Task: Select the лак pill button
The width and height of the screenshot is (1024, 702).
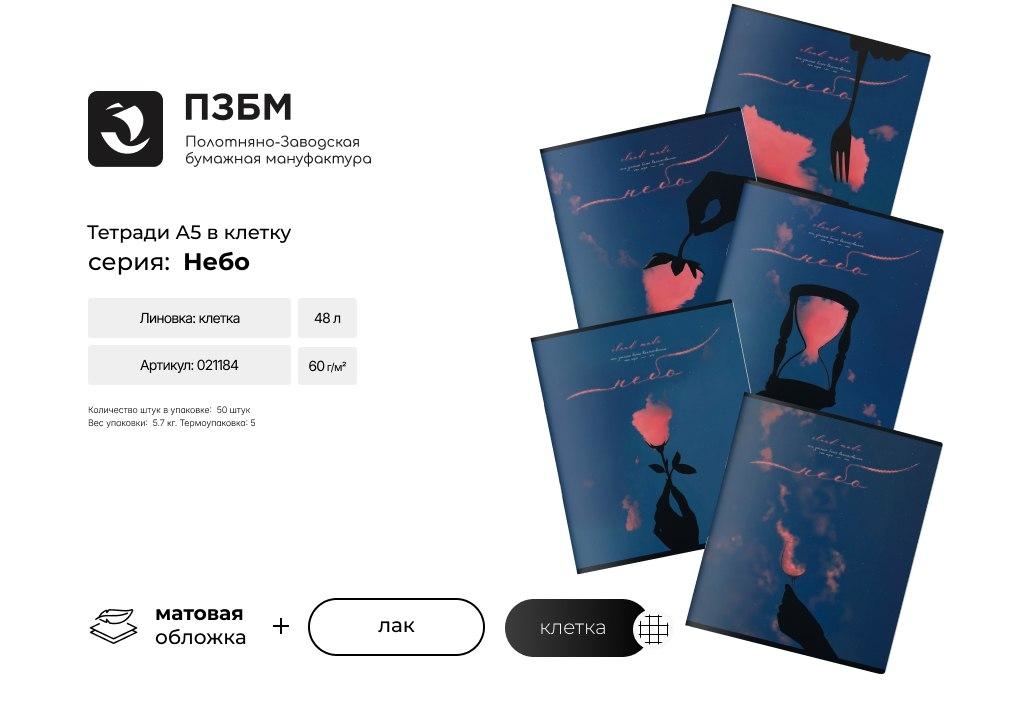Action: coord(396,626)
